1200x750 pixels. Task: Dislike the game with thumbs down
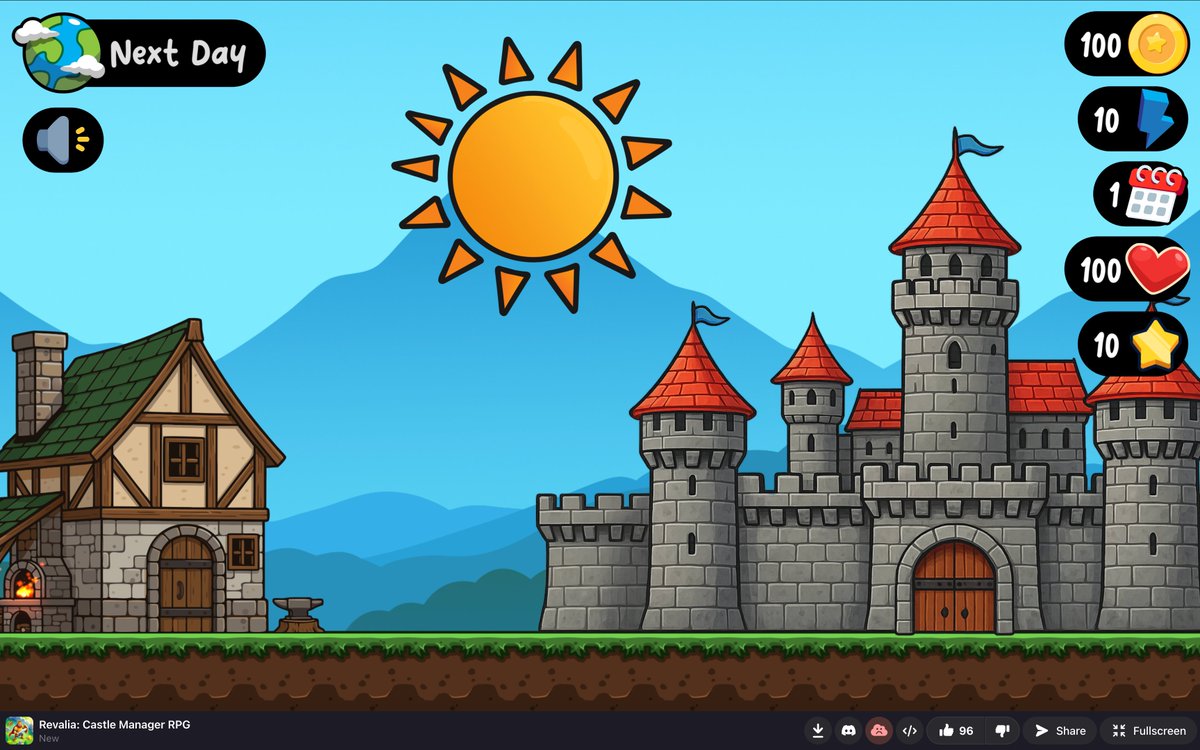point(1003,731)
